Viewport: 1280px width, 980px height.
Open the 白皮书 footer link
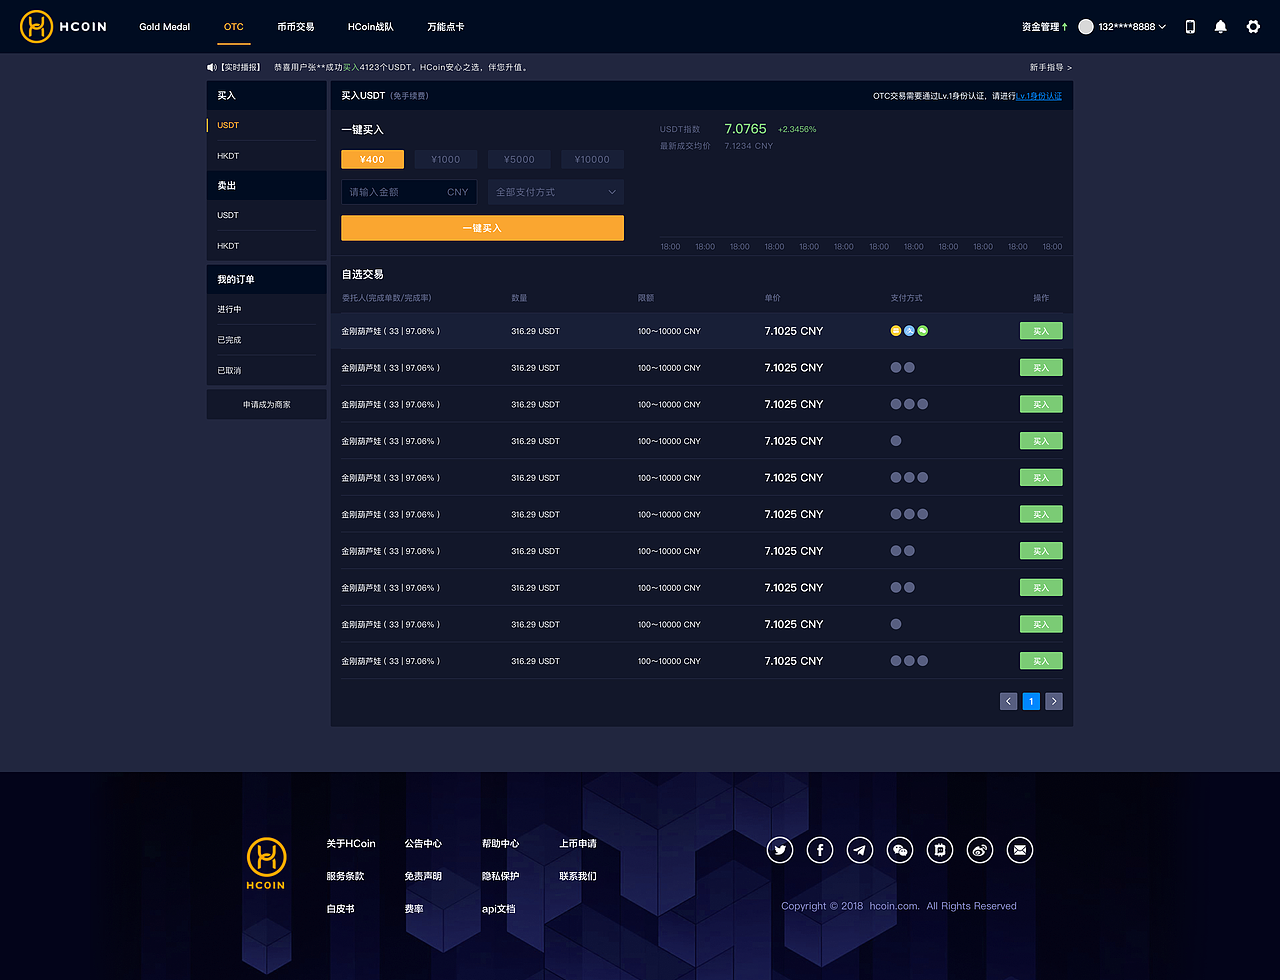point(340,909)
